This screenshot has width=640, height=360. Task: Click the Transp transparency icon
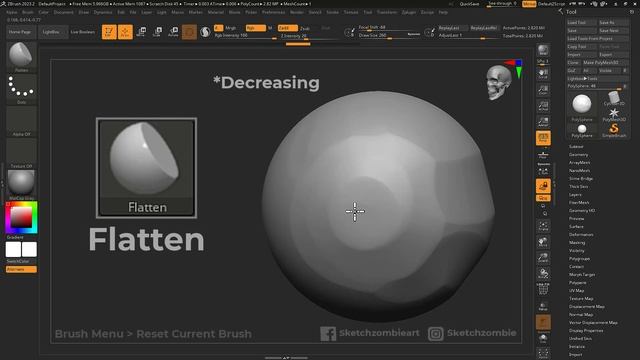click(x=543, y=306)
